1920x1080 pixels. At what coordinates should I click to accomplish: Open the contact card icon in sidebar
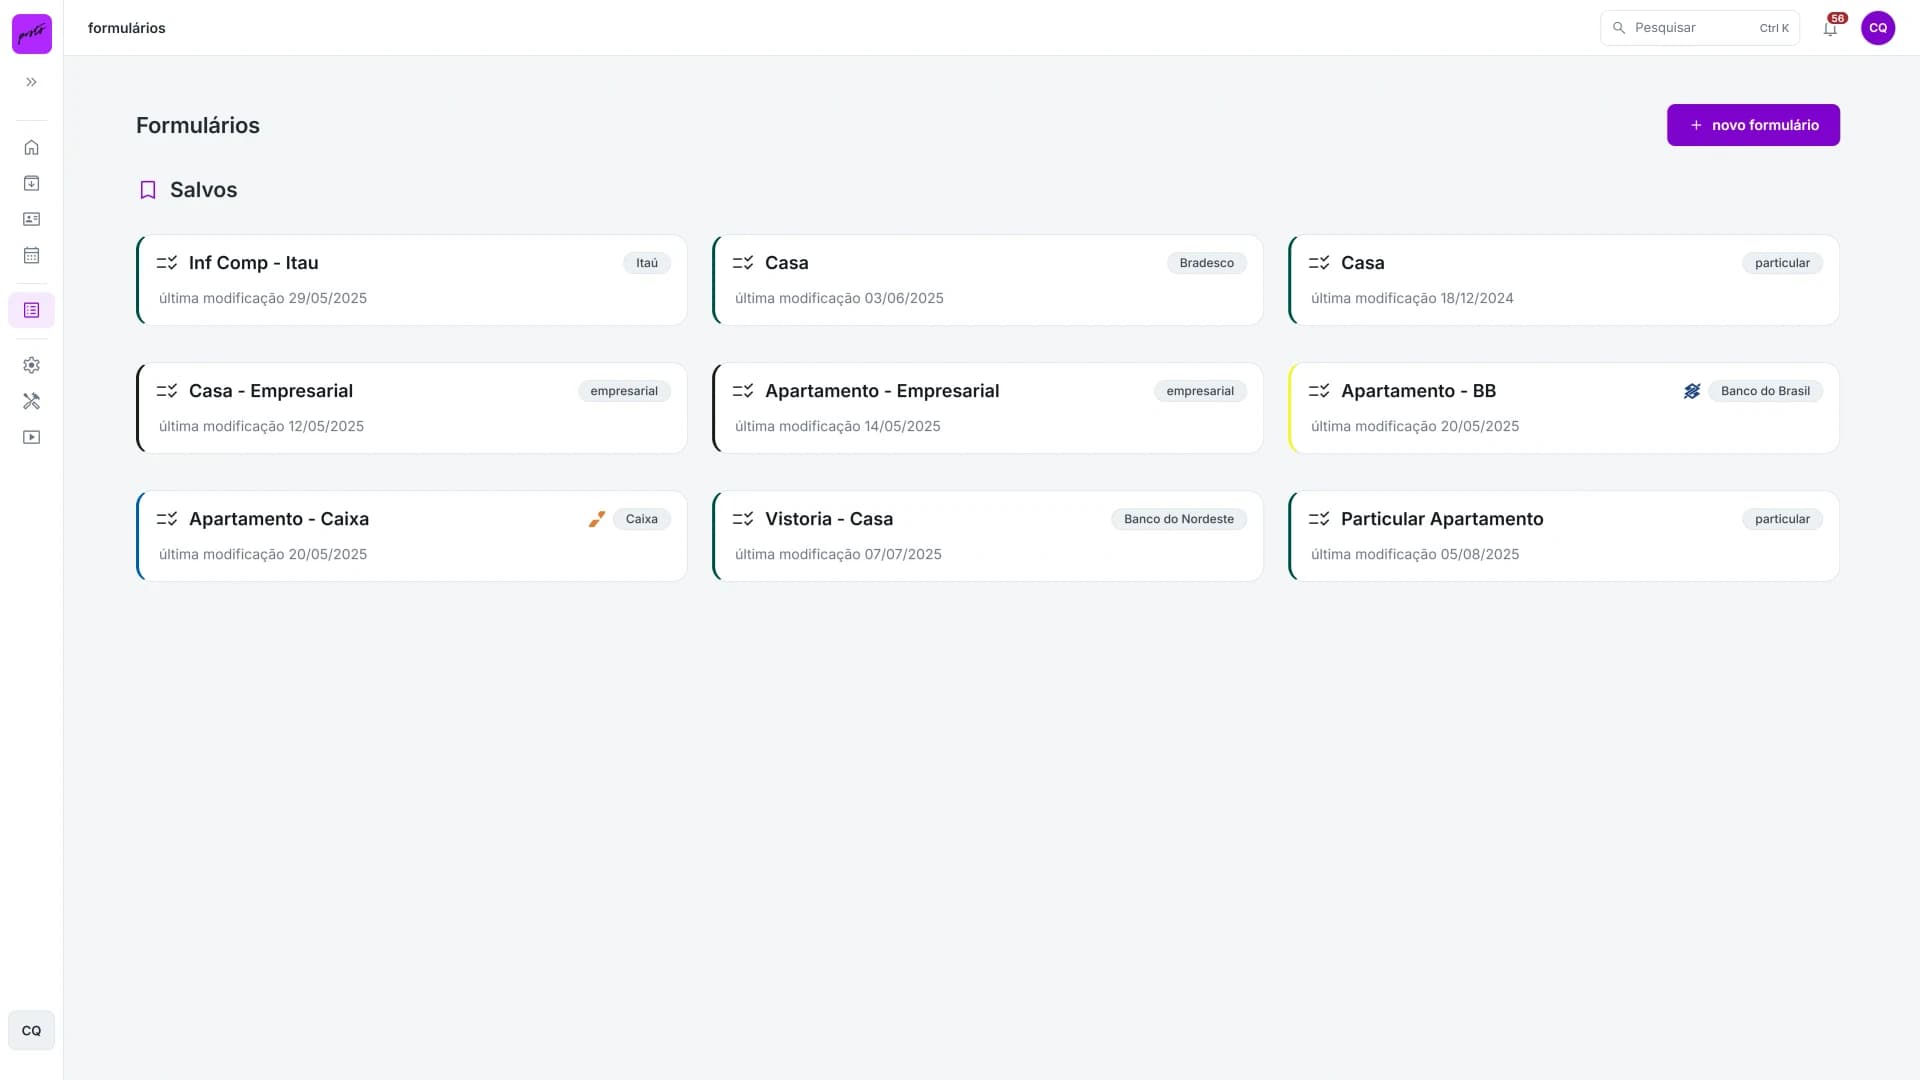pos(32,219)
